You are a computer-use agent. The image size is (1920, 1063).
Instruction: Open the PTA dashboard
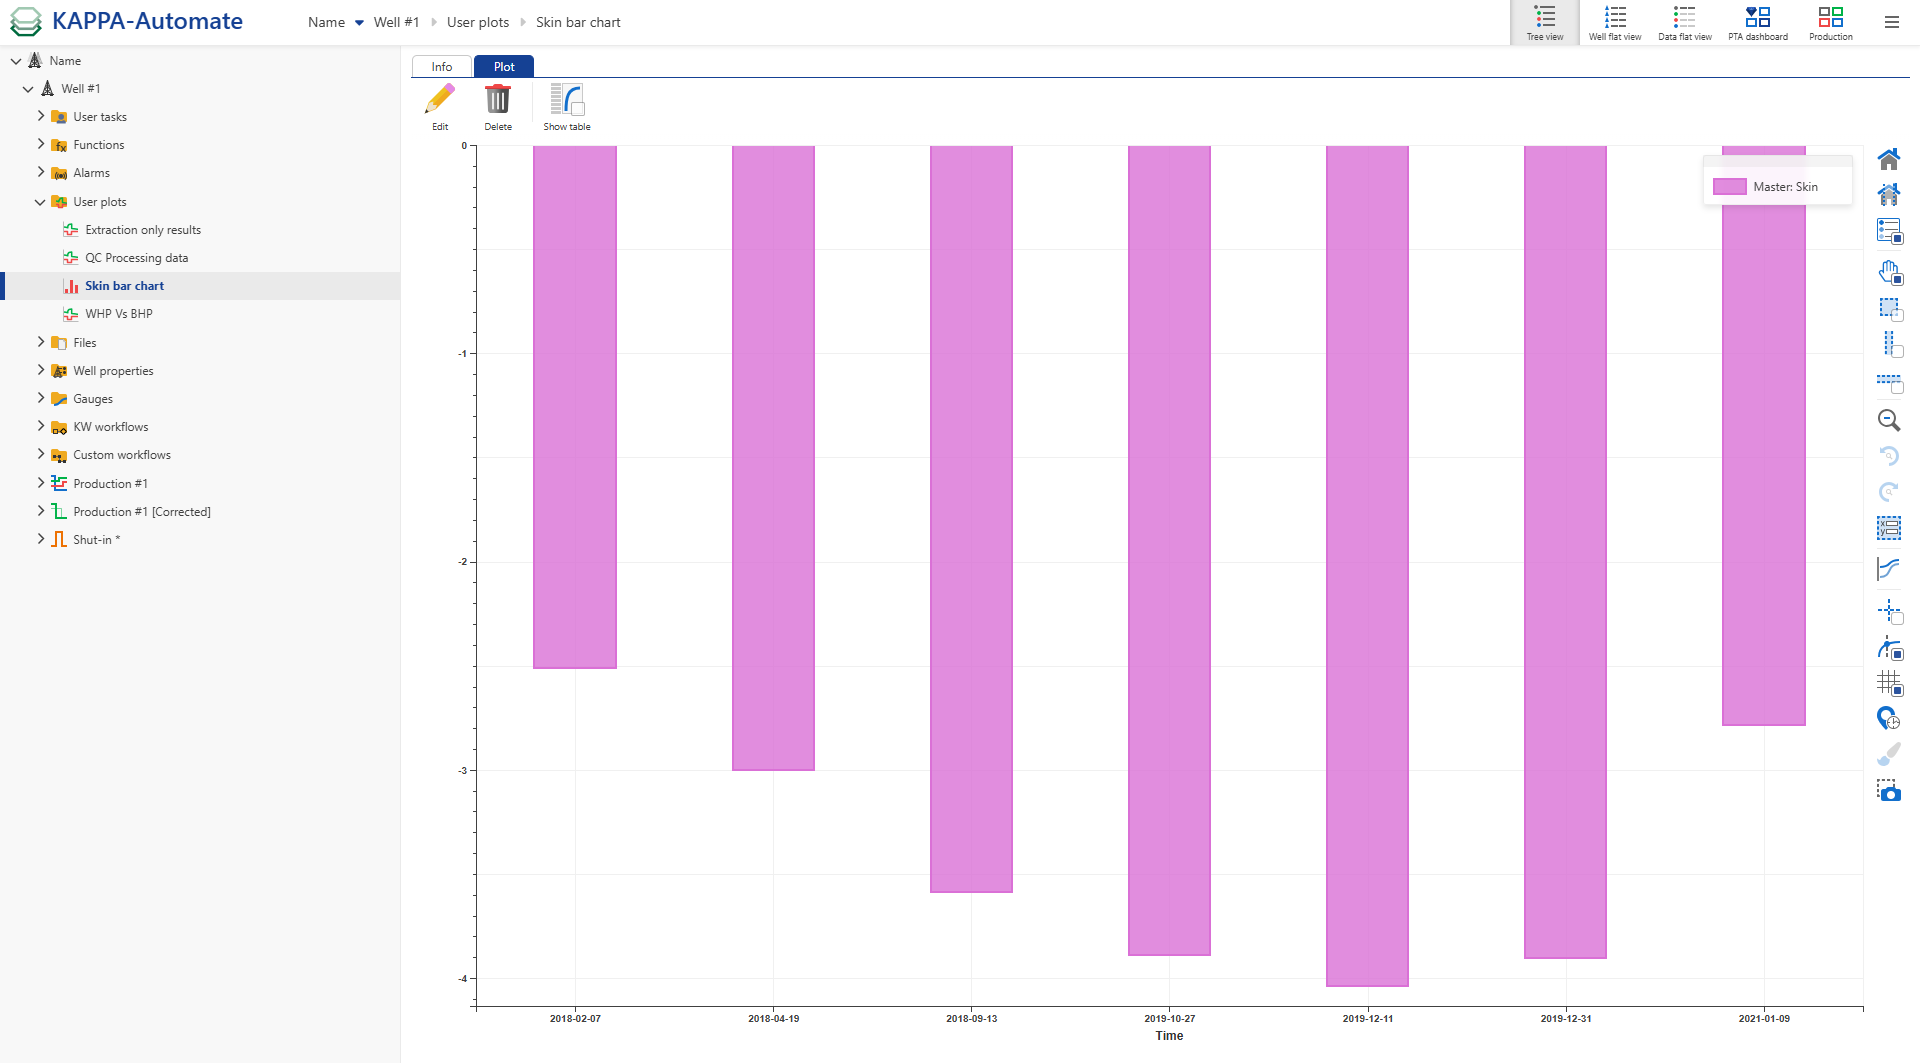tap(1758, 22)
